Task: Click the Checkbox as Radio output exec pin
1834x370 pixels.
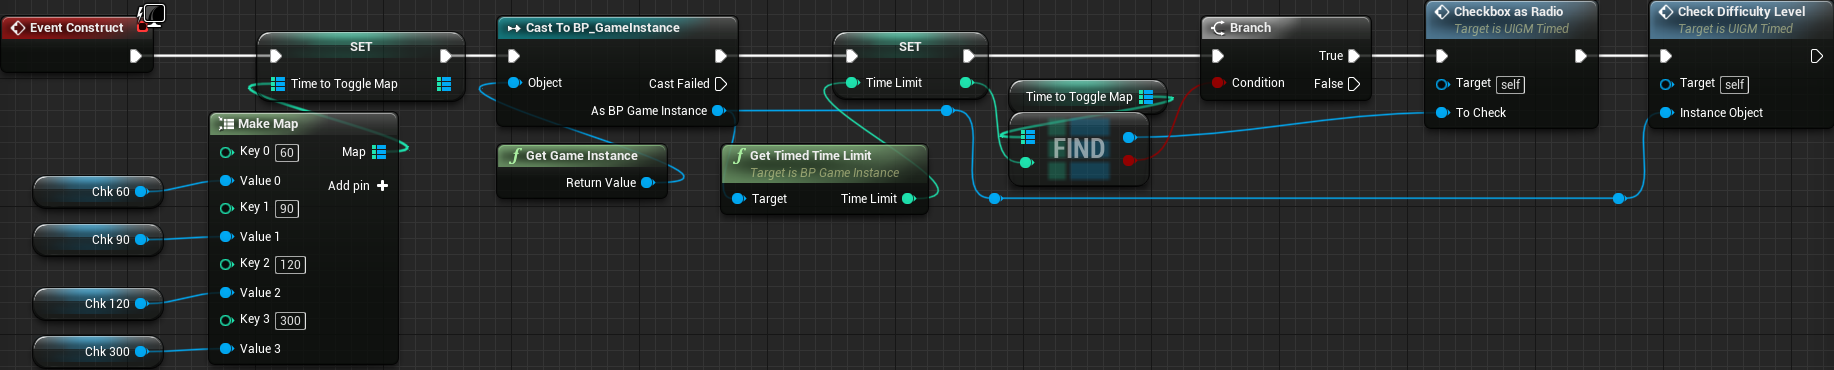Action: pos(1580,56)
